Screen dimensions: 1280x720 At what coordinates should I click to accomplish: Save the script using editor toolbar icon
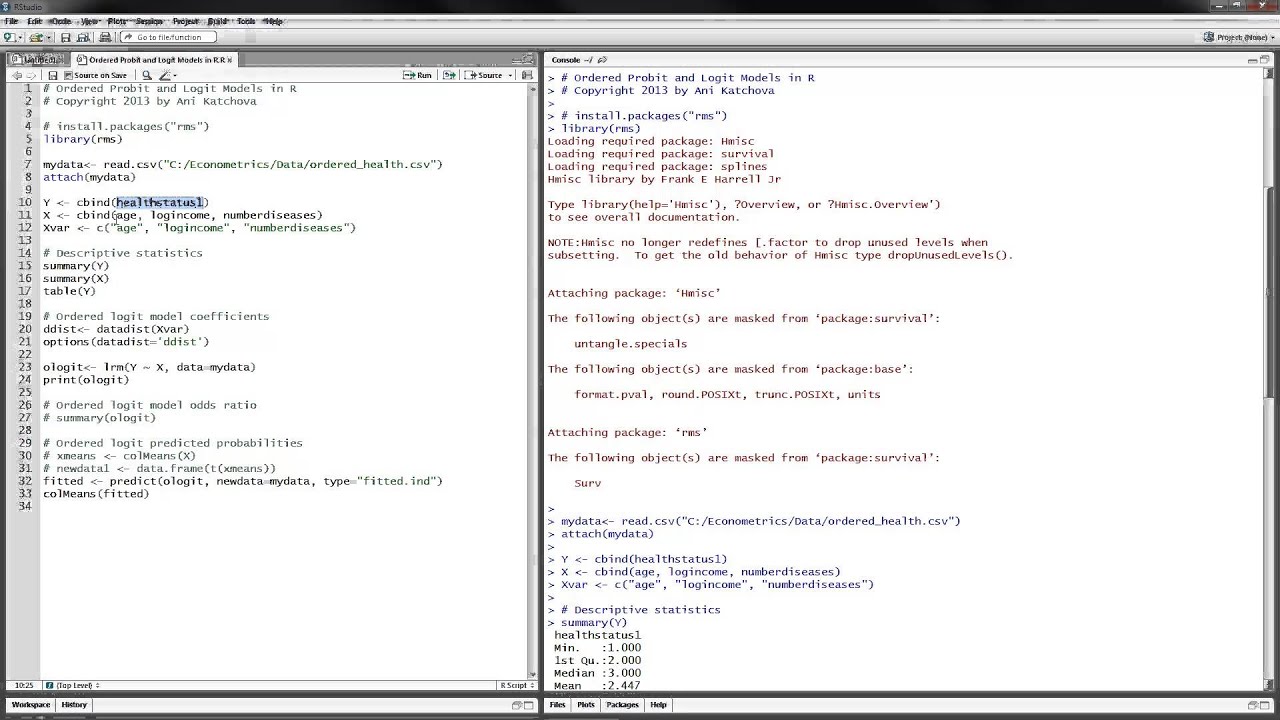point(53,75)
